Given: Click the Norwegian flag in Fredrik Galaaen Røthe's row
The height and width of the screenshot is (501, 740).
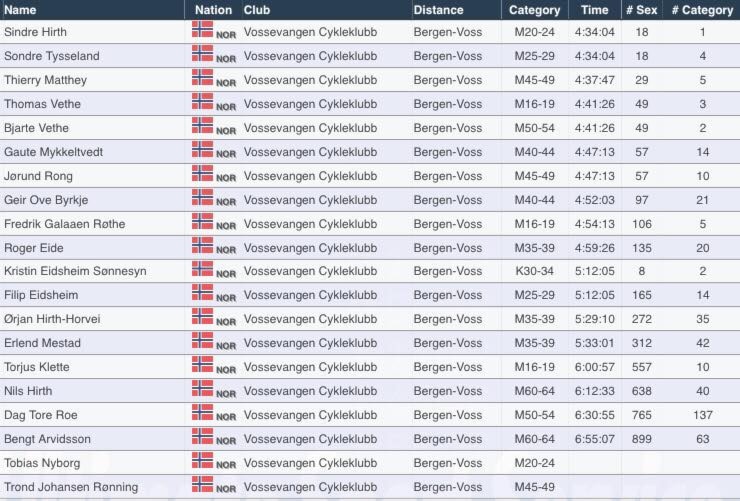Looking at the screenshot, I should (202, 221).
